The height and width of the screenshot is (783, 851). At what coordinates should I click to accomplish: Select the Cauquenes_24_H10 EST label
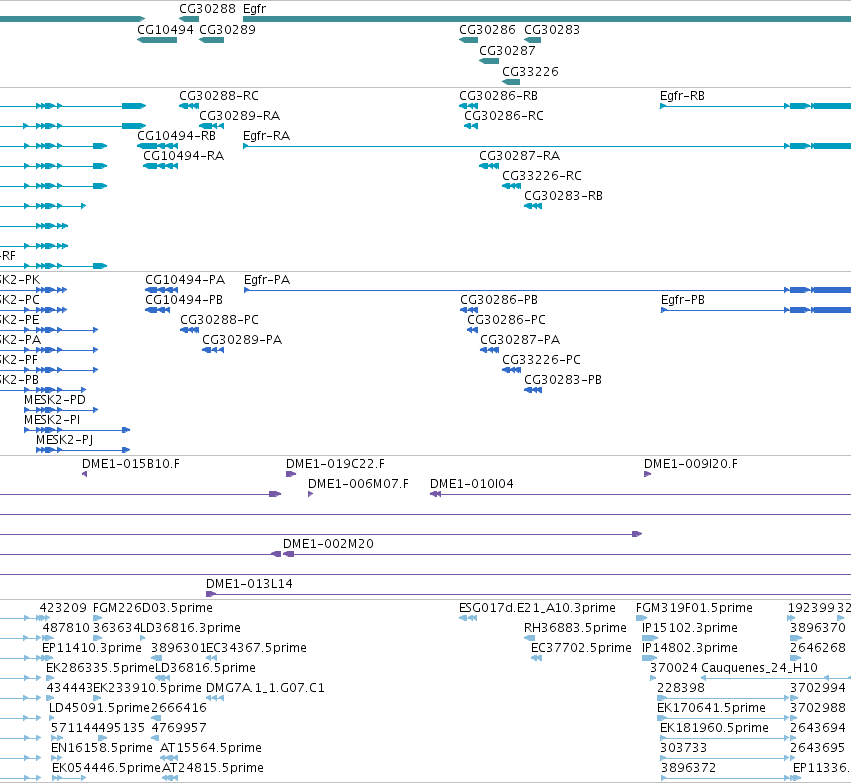[760, 669]
